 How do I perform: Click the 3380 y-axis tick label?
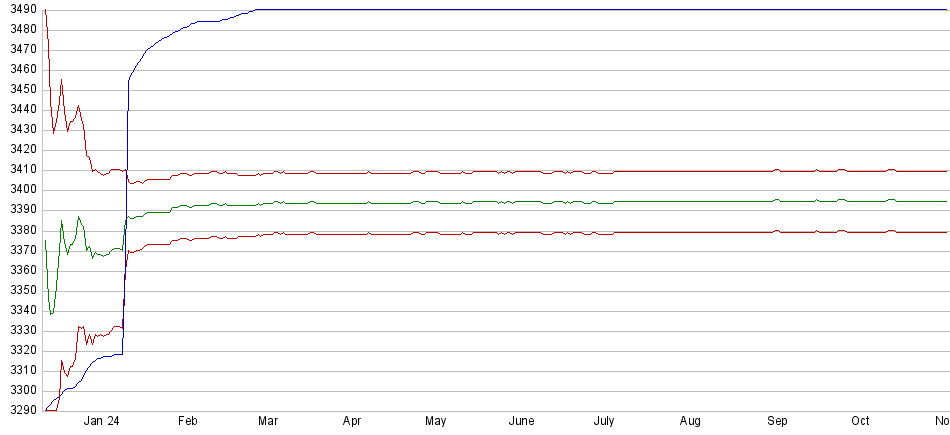click(x=19, y=230)
